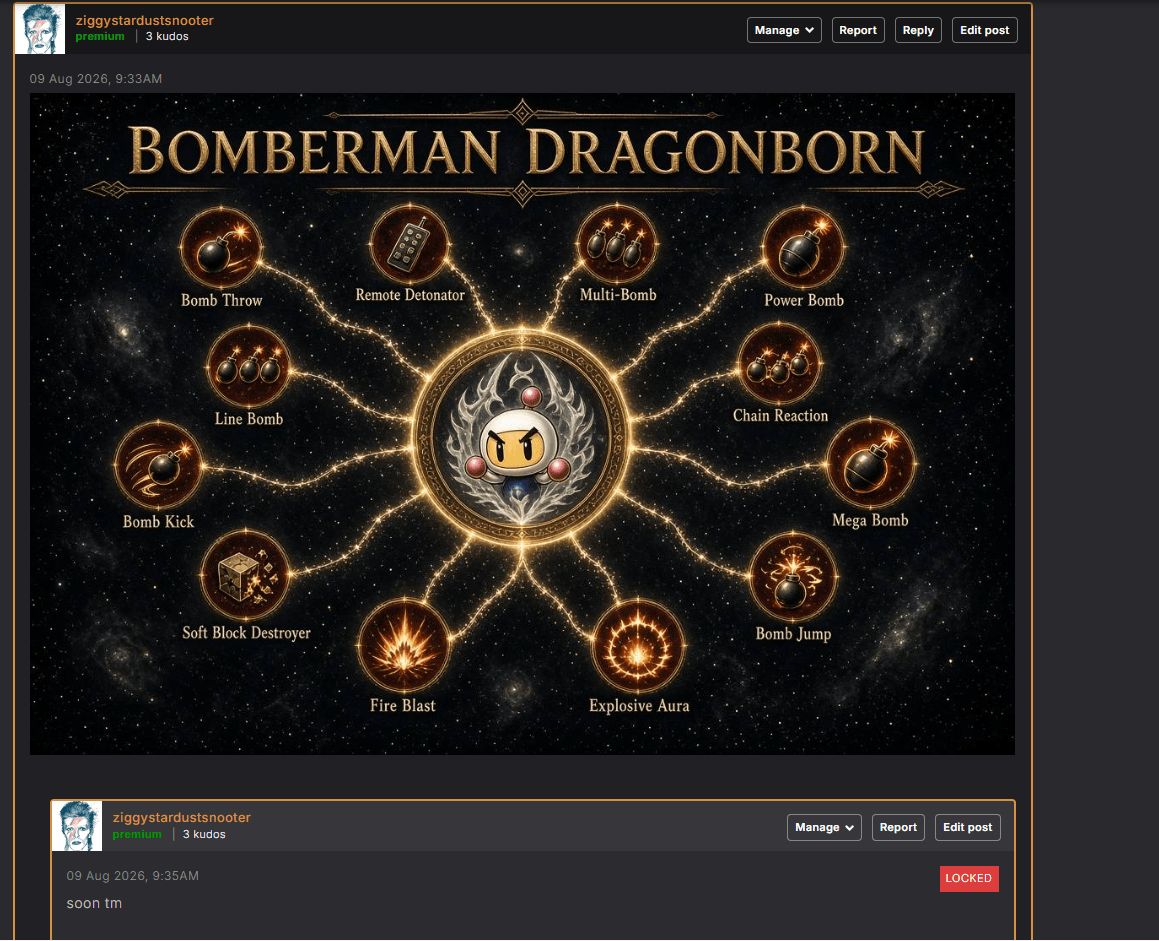Click the 'Soft Block Destroyer' label text
1159x941 pixels.
(x=246, y=633)
